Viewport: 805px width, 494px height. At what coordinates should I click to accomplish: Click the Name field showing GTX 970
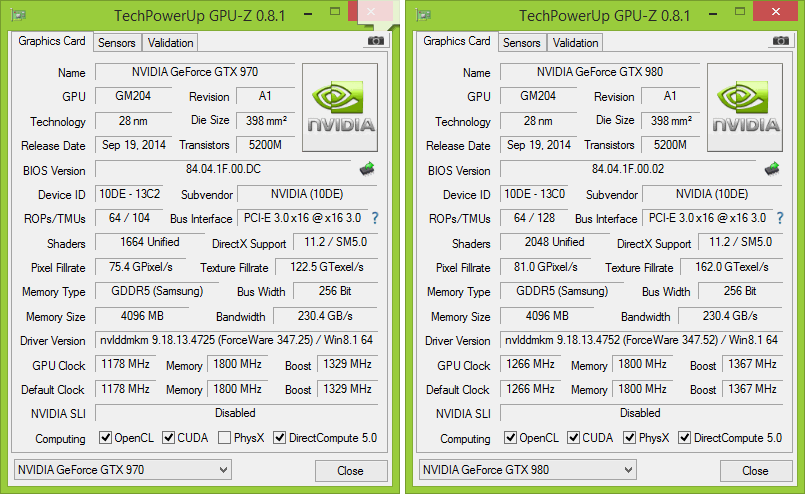click(x=195, y=72)
